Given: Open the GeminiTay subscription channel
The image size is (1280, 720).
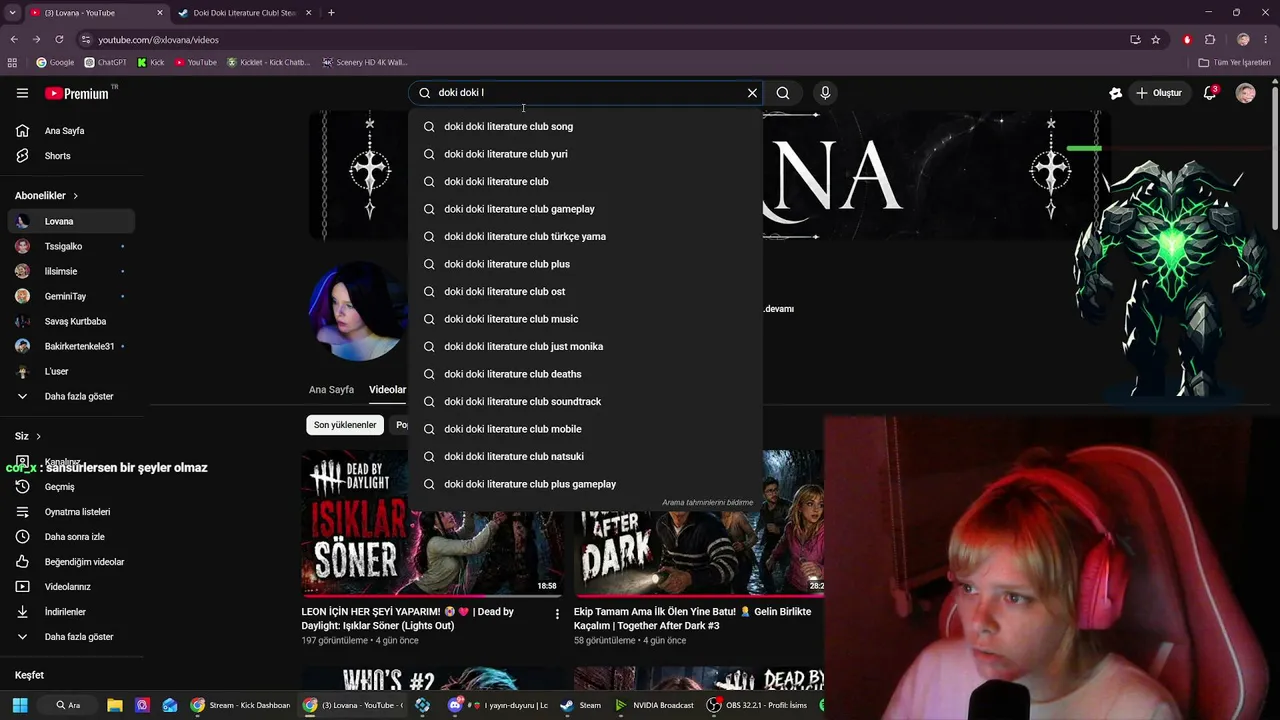Looking at the screenshot, I should click(x=71, y=296).
